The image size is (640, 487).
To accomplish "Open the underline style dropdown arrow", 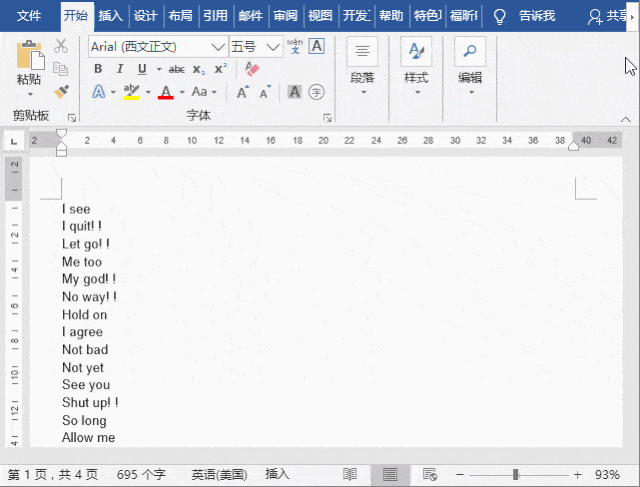I will coord(159,69).
